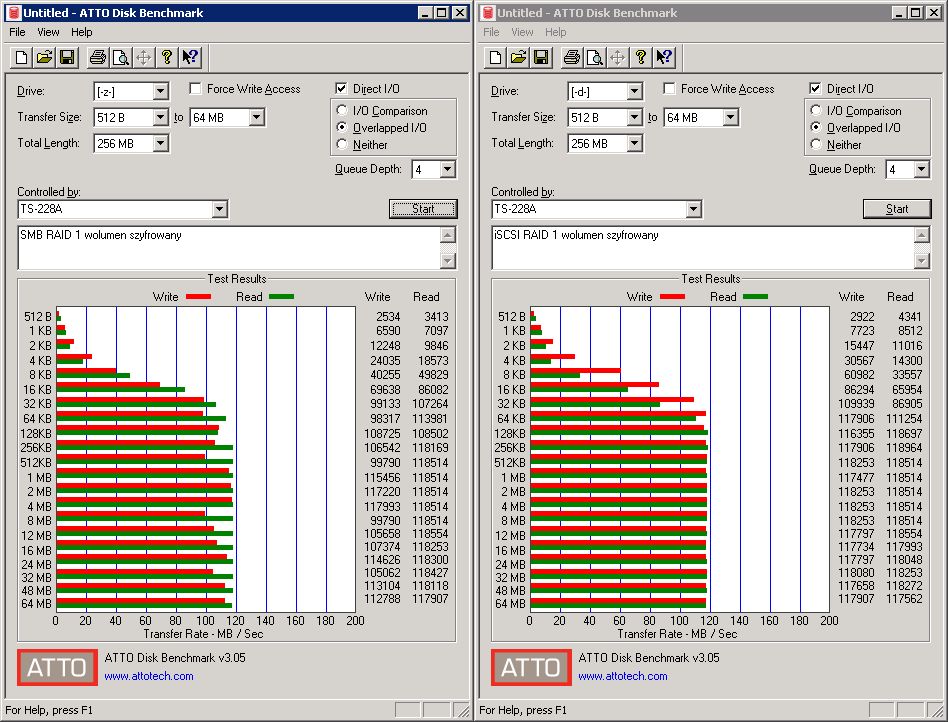
Task: Open Queue Depth dropdown in right window
Action: point(921,169)
